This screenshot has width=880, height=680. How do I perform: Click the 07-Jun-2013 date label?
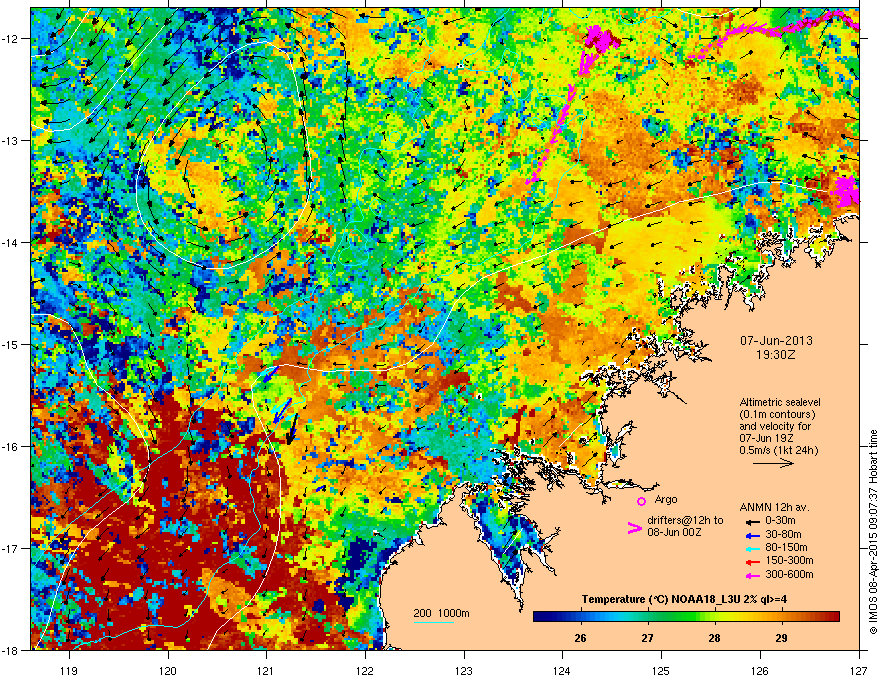pos(776,341)
